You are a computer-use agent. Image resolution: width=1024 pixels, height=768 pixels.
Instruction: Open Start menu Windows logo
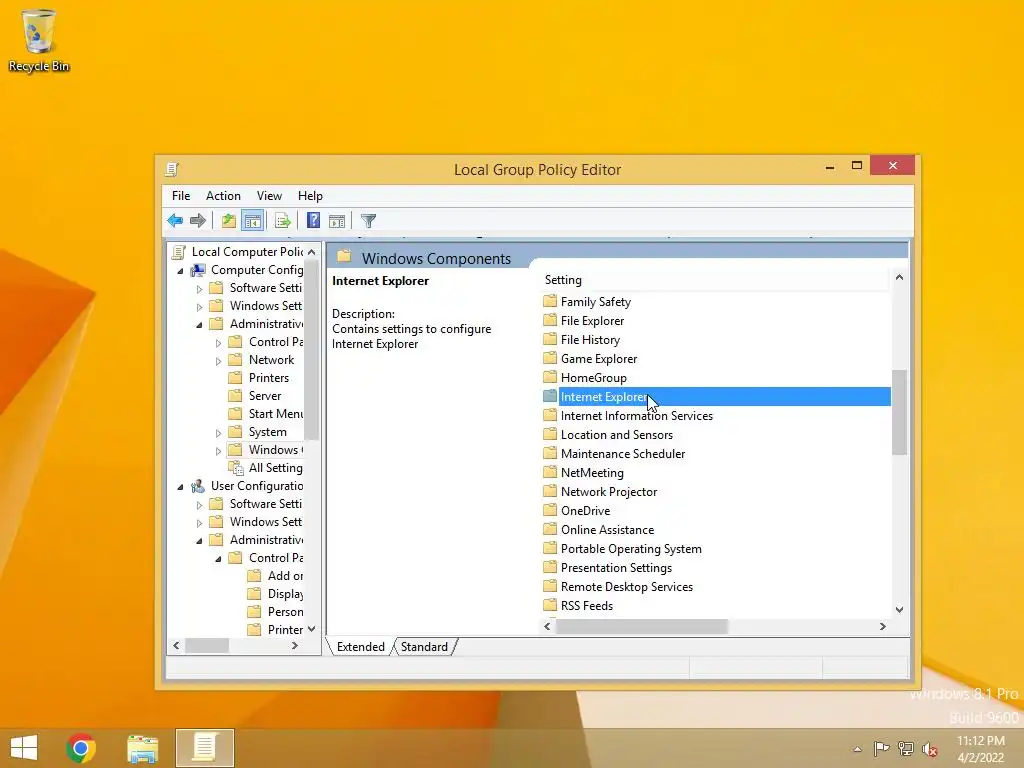24,748
